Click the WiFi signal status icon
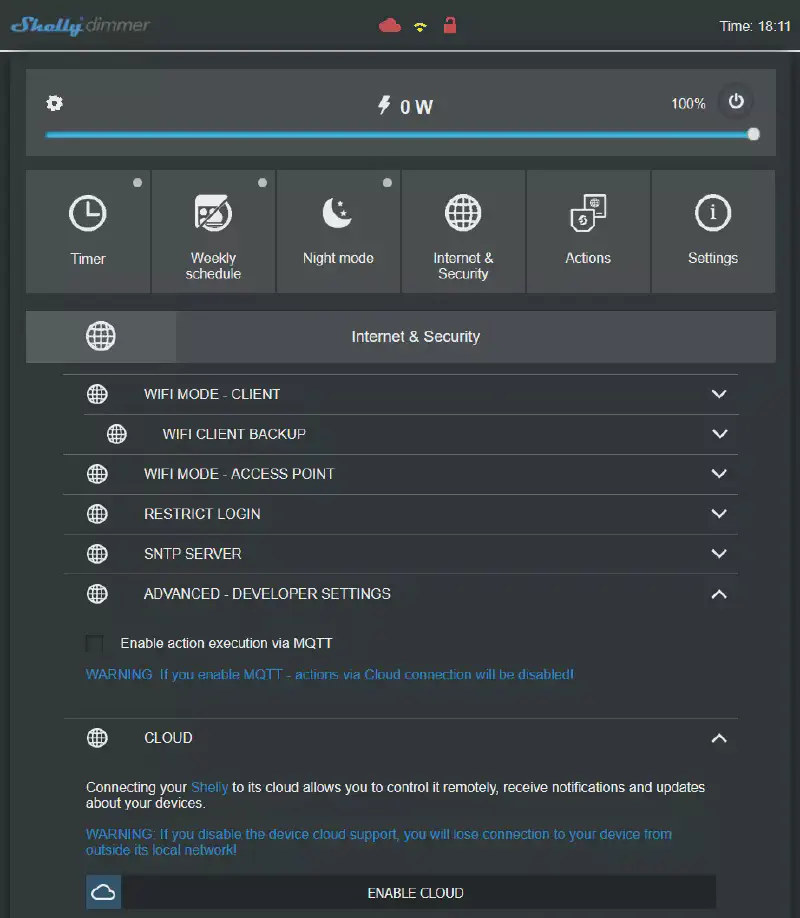800x918 pixels. point(419,25)
